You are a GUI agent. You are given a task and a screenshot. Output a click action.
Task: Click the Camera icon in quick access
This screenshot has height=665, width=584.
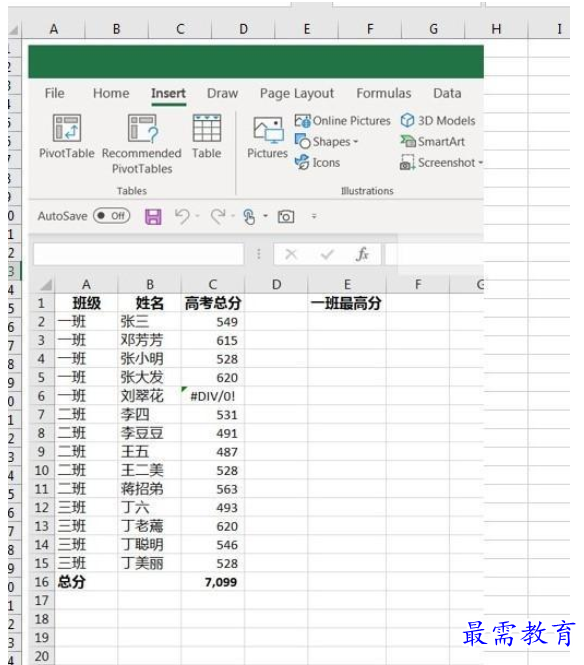click(x=286, y=217)
